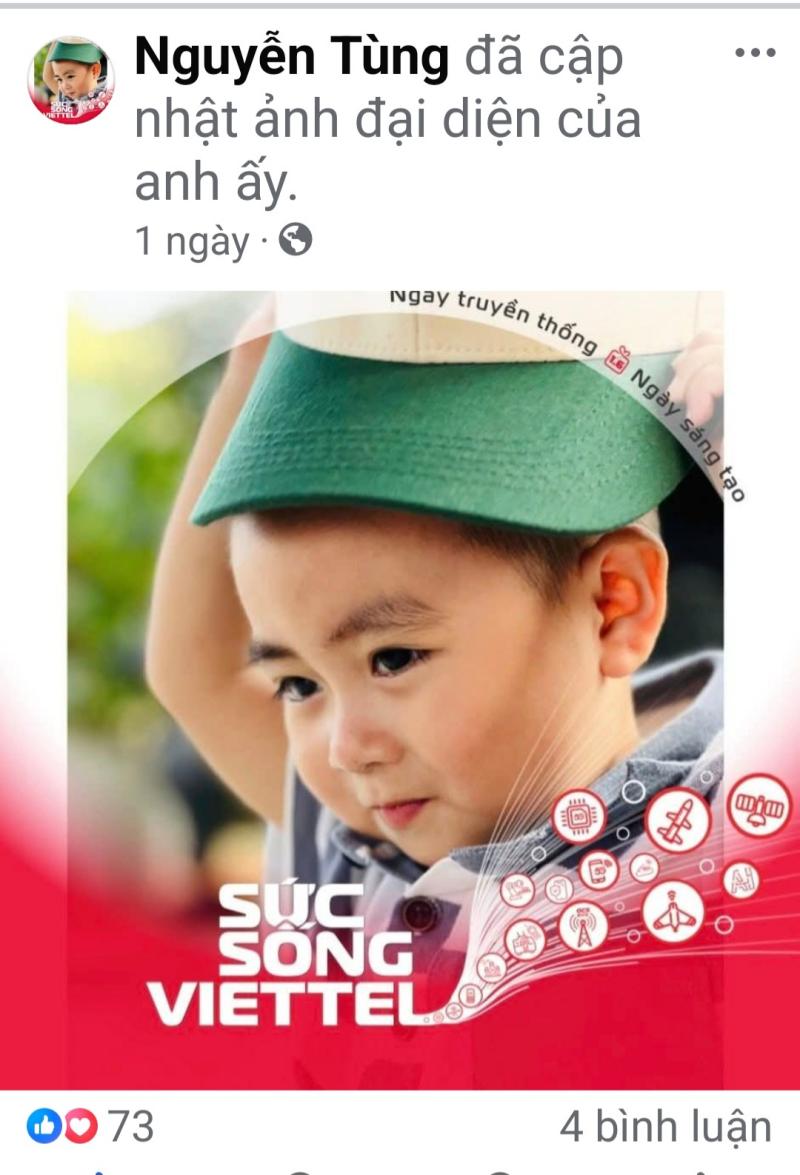Image resolution: width=800 pixels, height=1175 pixels.
Task: Open the Nguyễn Tùng profile name link
Action: [291, 58]
